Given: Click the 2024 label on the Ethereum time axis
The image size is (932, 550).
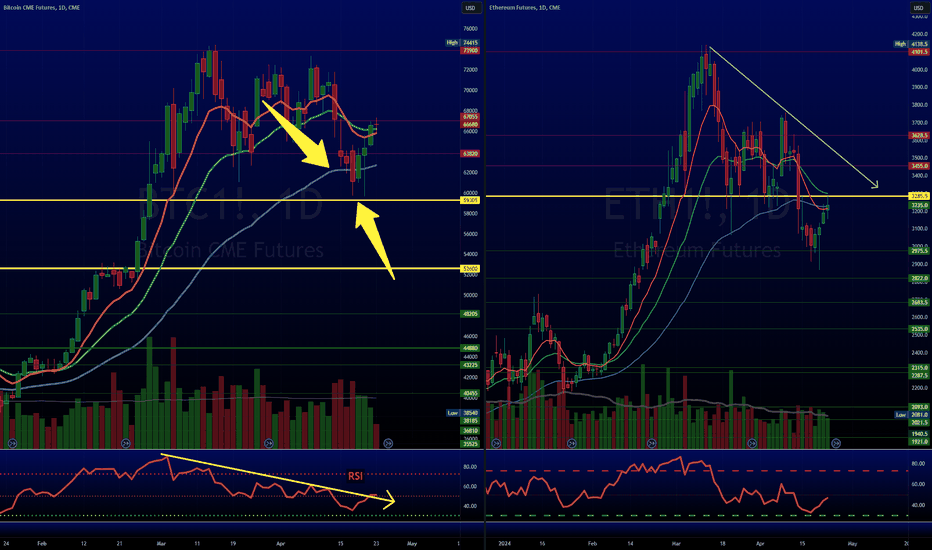Looking at the screenshot, I should (505, 543).
